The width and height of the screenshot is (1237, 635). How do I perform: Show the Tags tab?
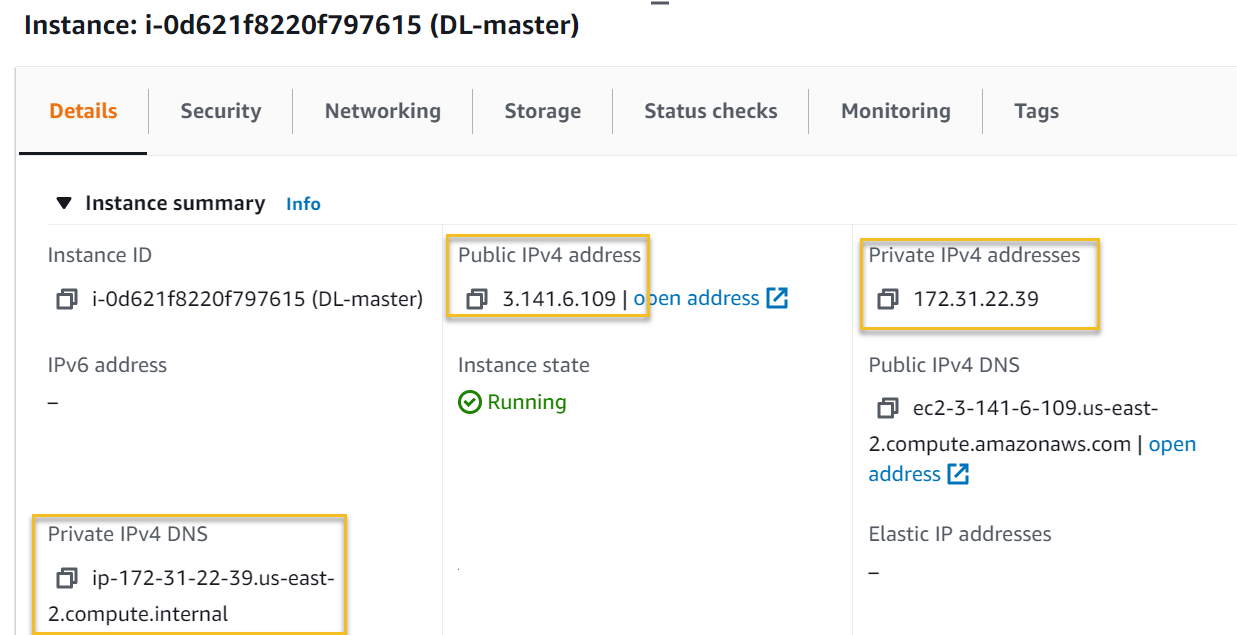(x=1035, y=111)
